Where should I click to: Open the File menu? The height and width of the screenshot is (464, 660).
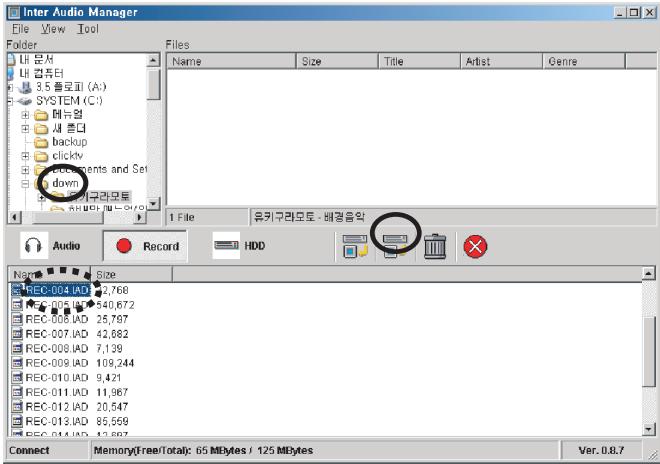point(20,29)
